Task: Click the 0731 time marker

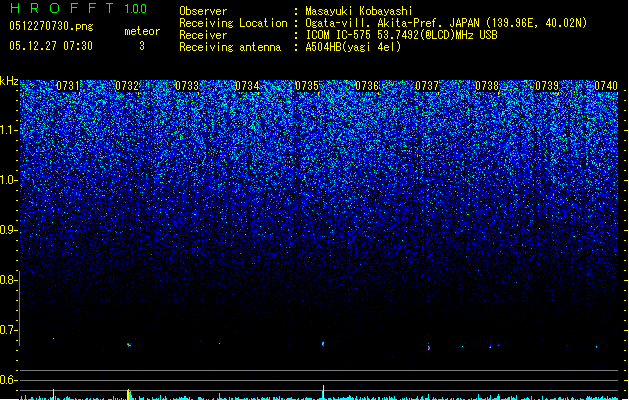Action: tap(68, 86)
